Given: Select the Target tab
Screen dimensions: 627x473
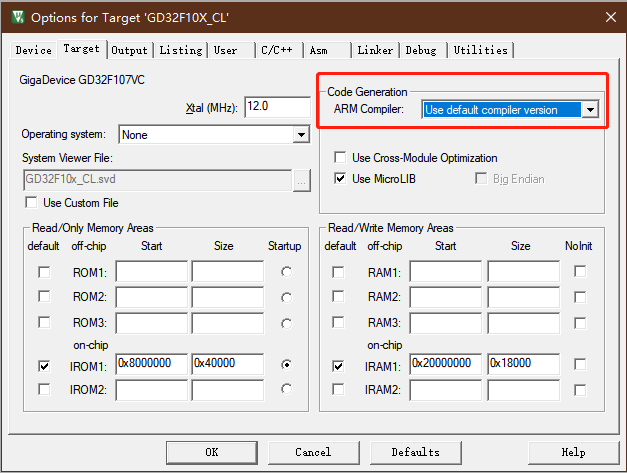Looking at the screenshot, I should tap(82, 49).
